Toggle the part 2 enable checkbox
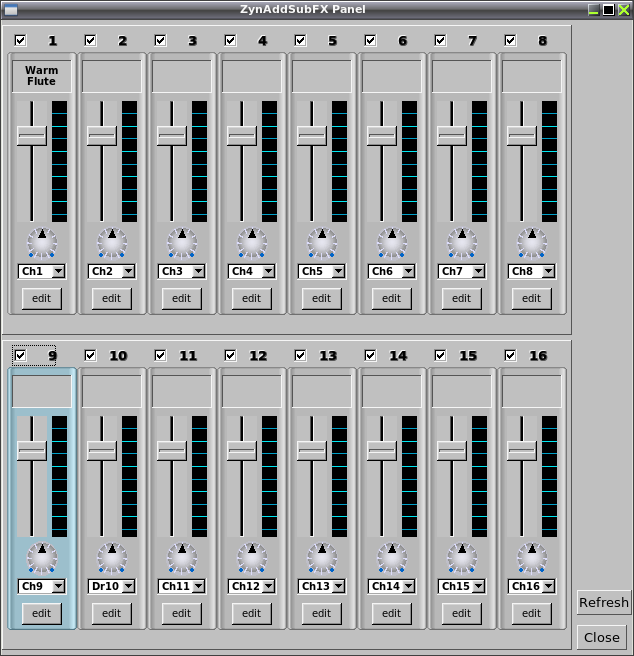Screen dimensions: 634x656 click(90, 41)
